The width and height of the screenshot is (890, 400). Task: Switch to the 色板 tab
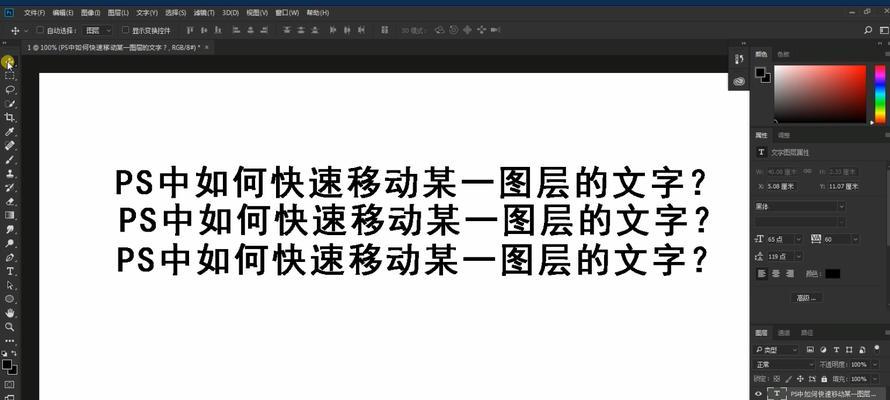[783, 54]
